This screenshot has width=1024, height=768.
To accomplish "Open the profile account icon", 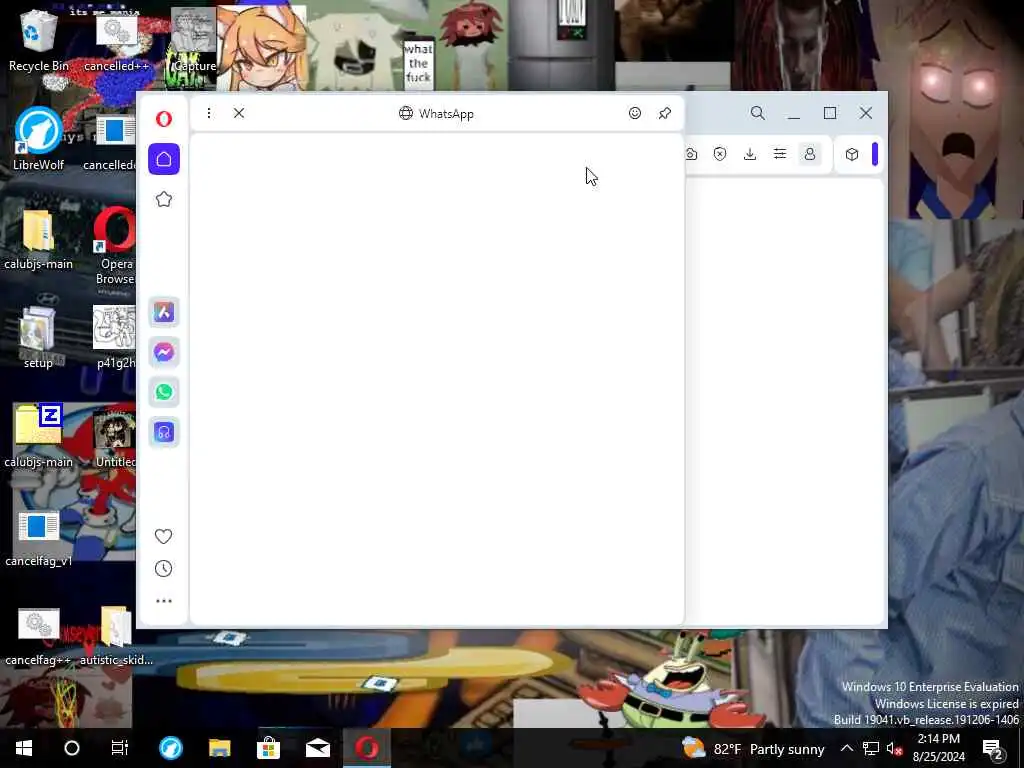I will [810, 154].
